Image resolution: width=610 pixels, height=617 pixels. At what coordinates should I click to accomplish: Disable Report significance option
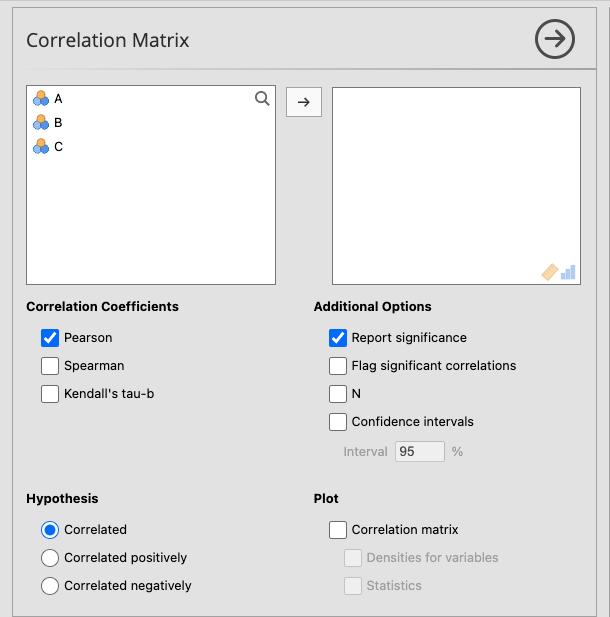pos(338,338)
